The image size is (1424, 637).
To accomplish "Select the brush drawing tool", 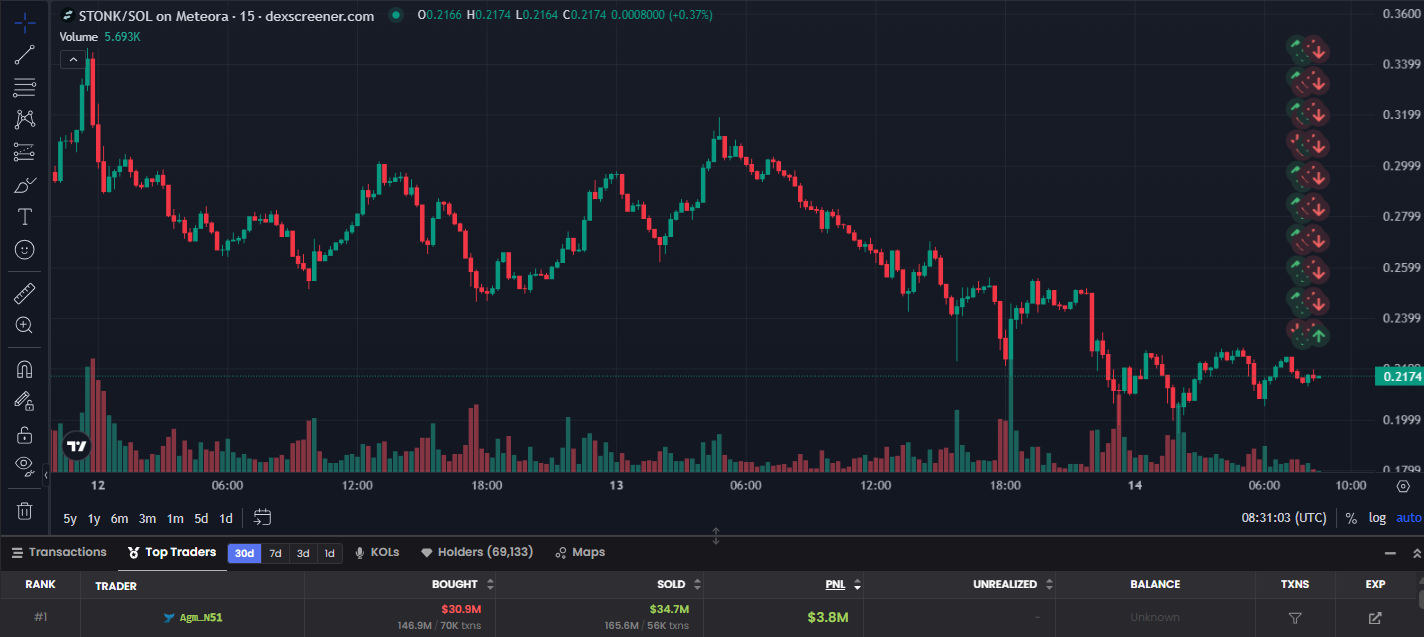I will tap(25, 185).
